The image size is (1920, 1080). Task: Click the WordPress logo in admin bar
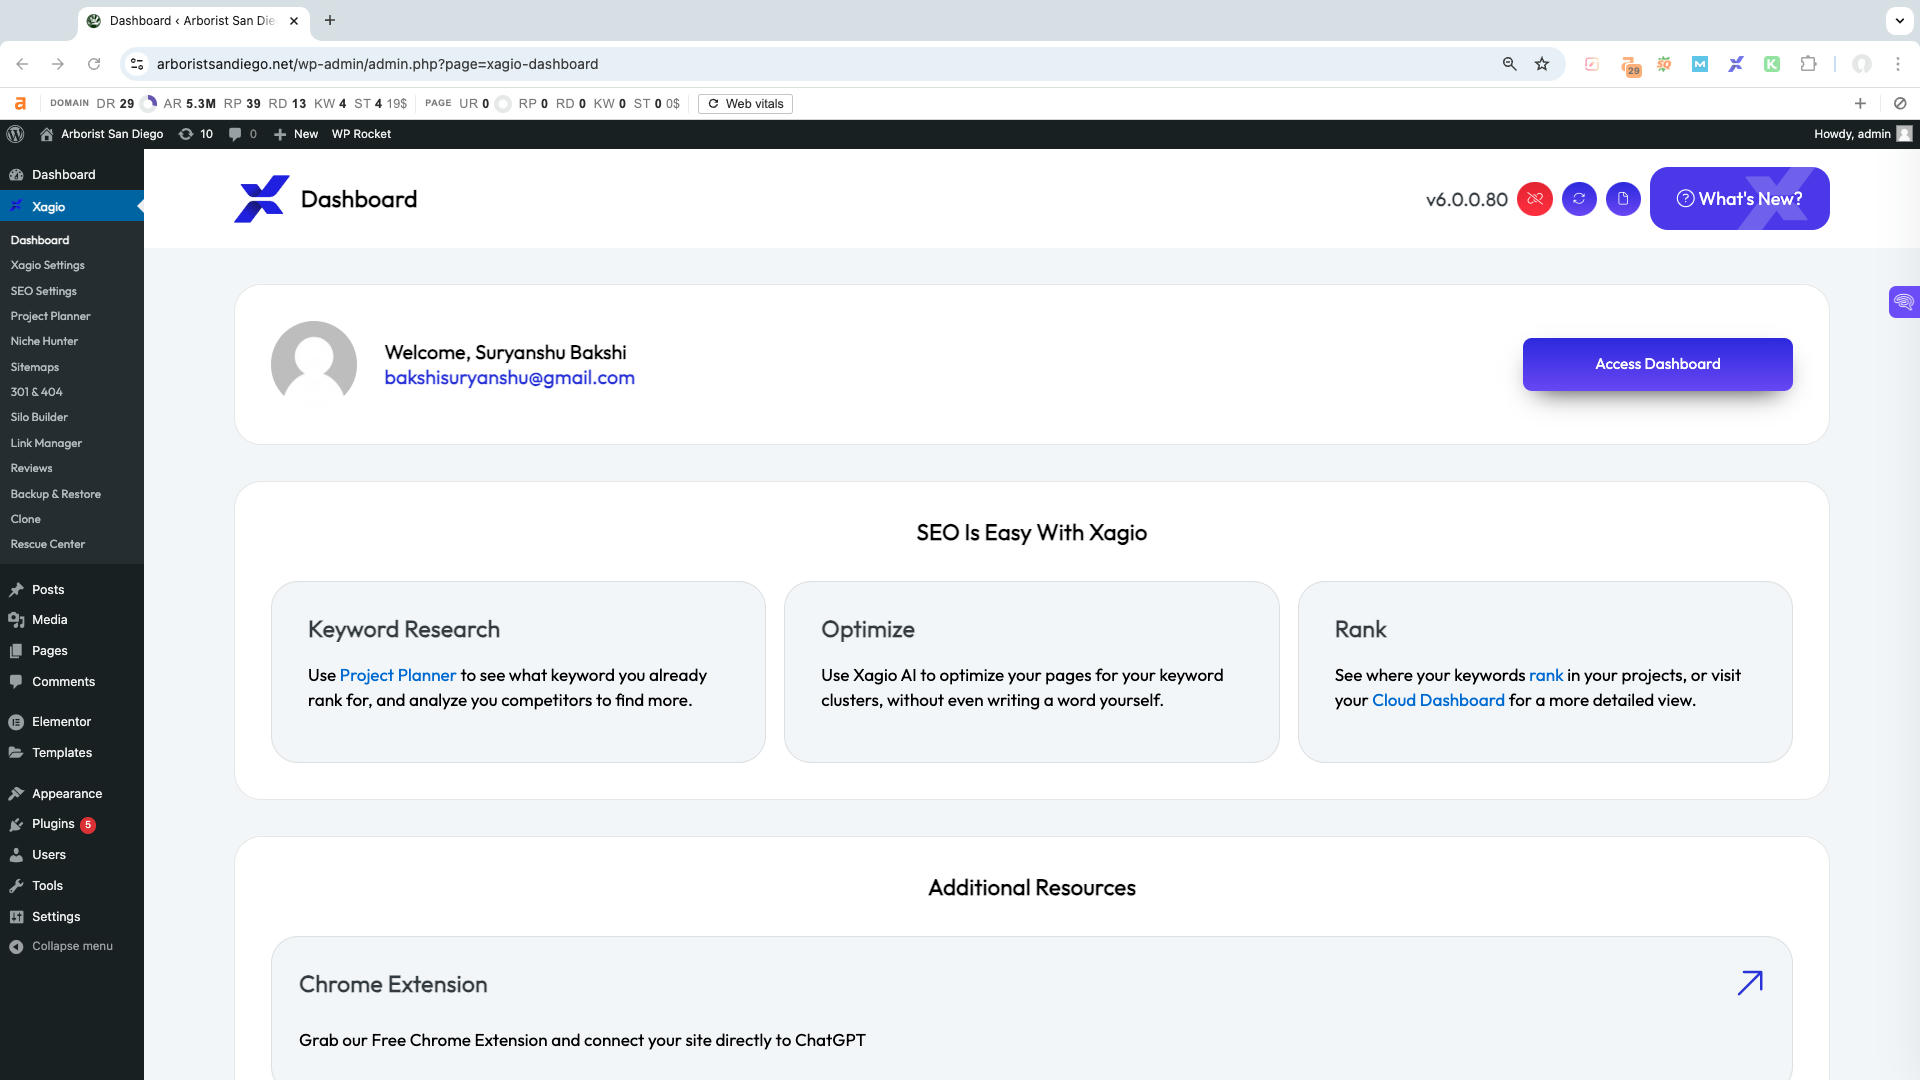[x=15, y=134]
